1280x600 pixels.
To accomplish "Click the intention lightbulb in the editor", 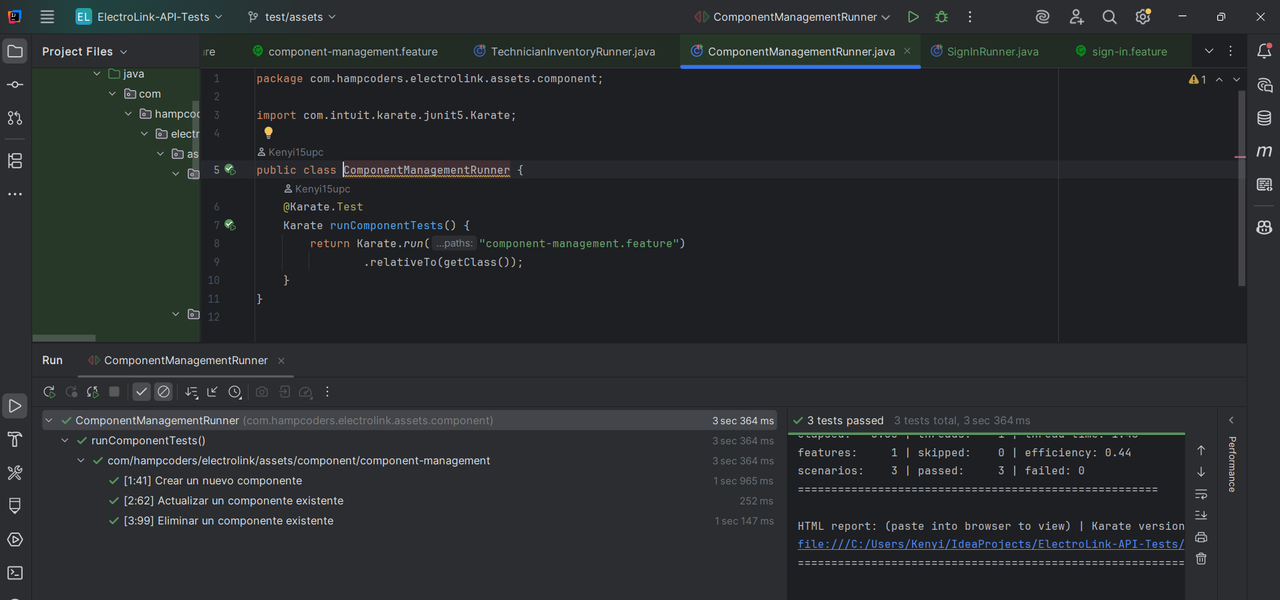I will click(268, 132).
